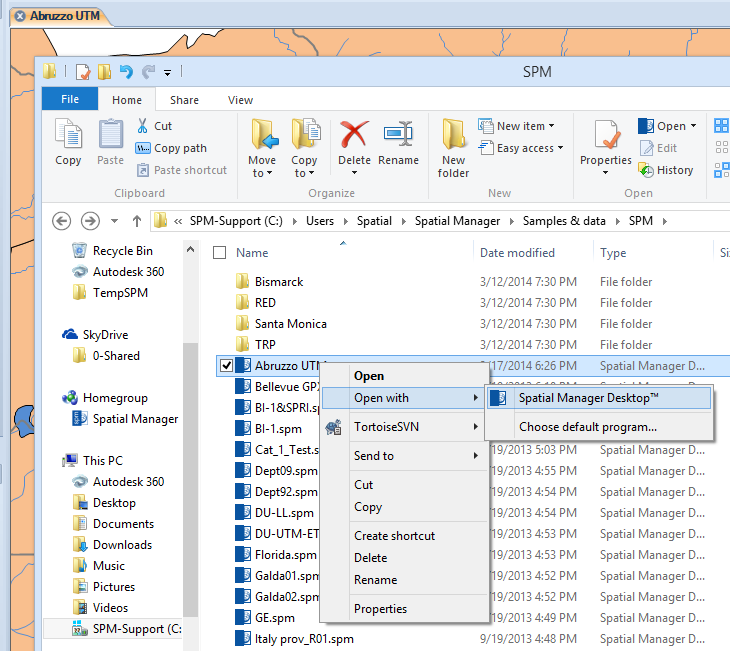The image size is (730, 651).
Task: Click the Rename icon in the ribbon
Action: pyautogui.click(x=398, y=136)
